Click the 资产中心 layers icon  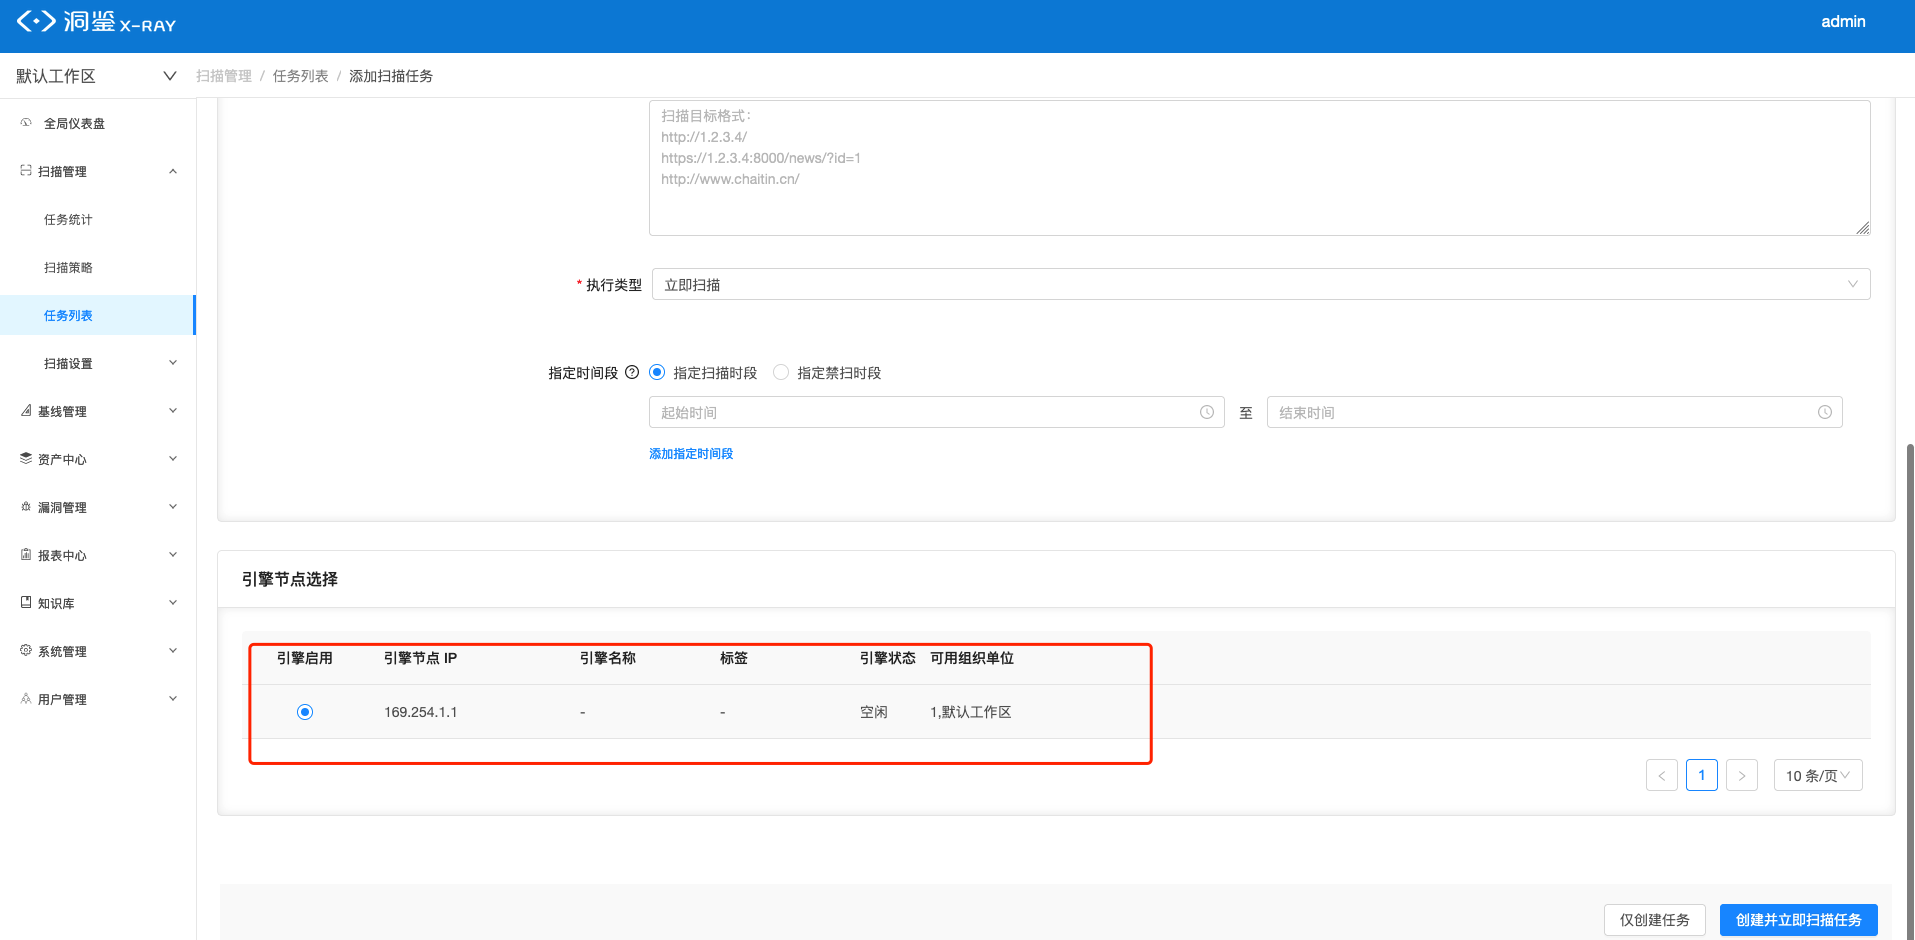pos(26,458)
